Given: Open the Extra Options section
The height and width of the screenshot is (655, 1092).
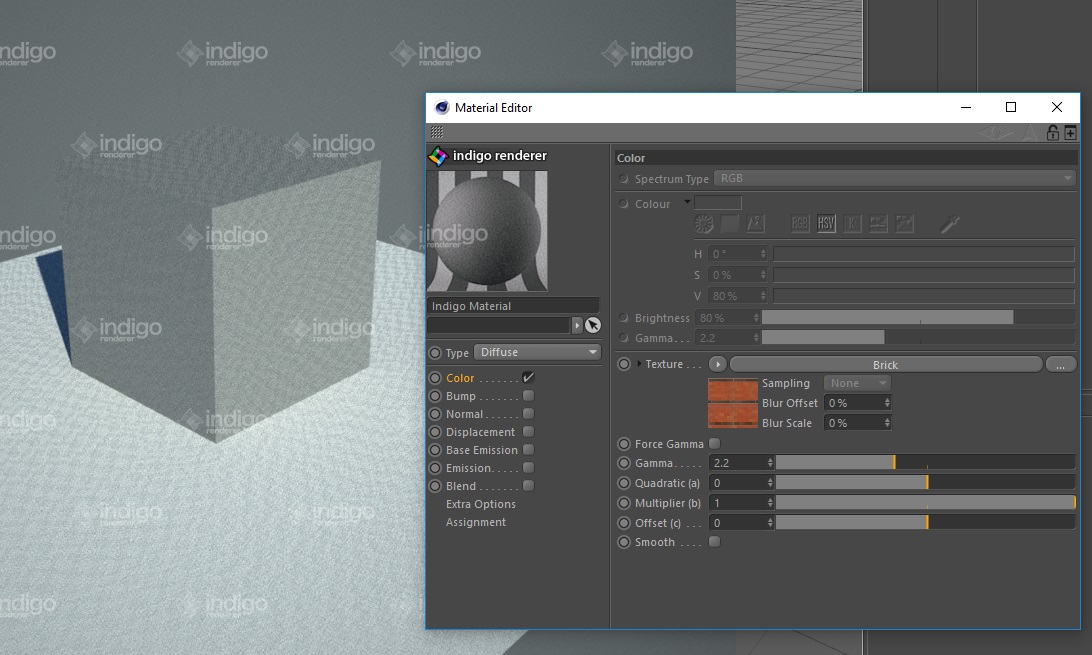Looking at the screenshot, I should pyautogui.click(x=481, y=504).
